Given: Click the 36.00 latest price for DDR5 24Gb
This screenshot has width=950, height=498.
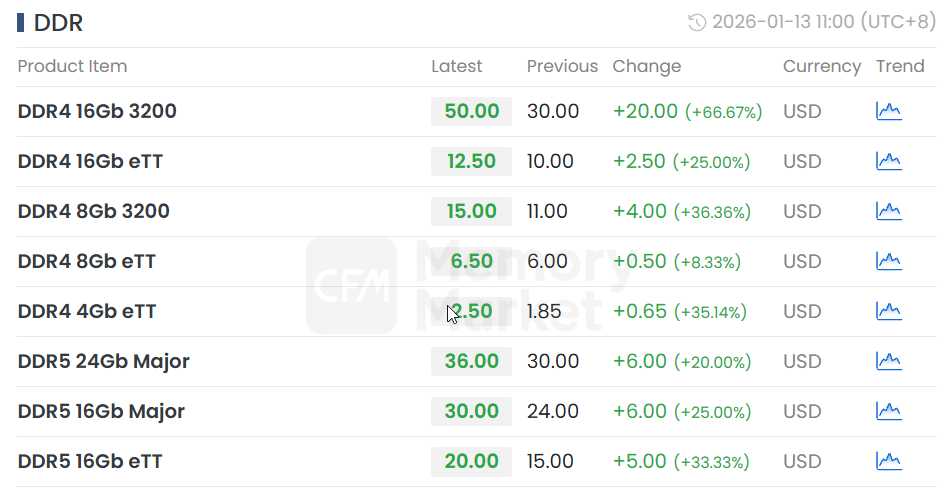Looking at the screenshot, I should click(471, 361).
